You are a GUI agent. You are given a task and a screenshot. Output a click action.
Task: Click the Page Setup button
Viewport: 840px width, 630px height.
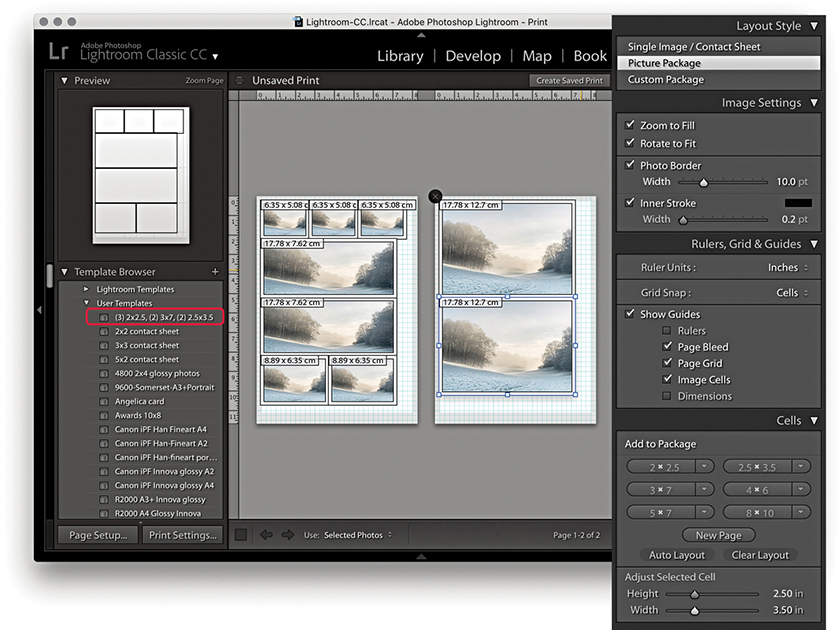[98, 535]
